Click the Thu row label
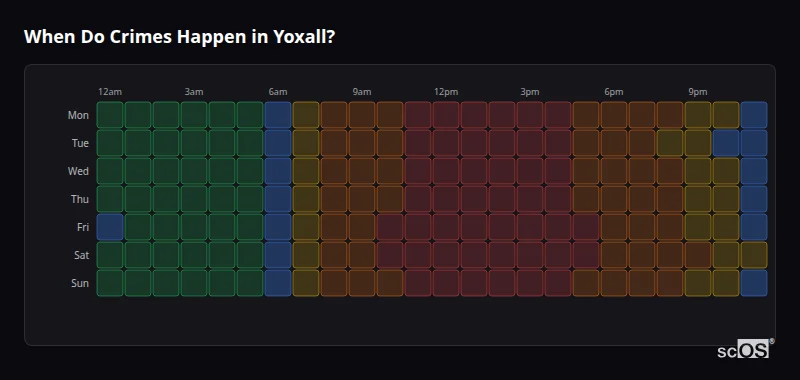The width and height of the screenshot is (800, 380). pos(80,199)
